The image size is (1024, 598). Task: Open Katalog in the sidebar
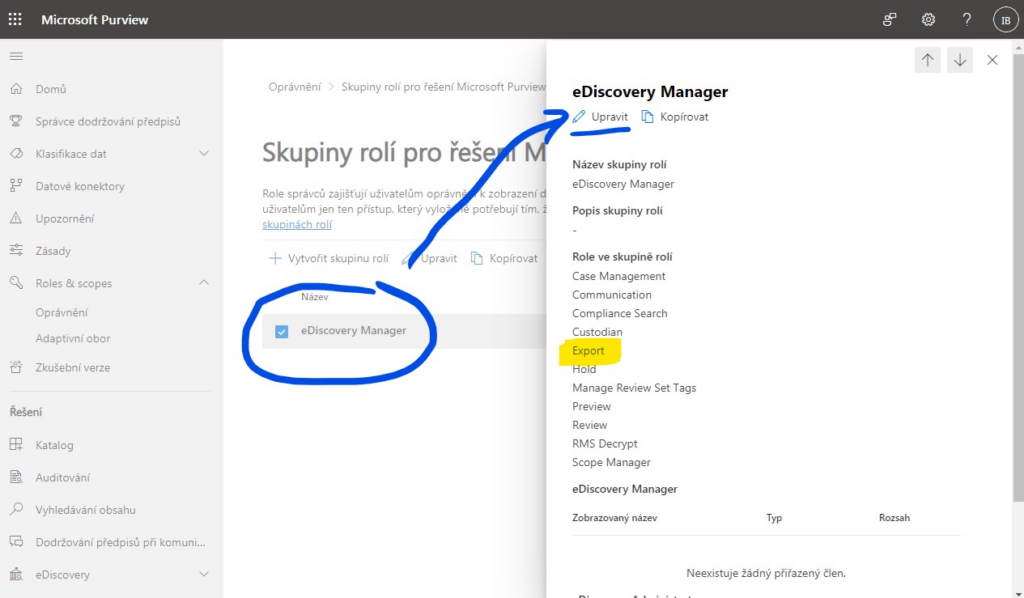pyautogui.click(x=54, y=445)
